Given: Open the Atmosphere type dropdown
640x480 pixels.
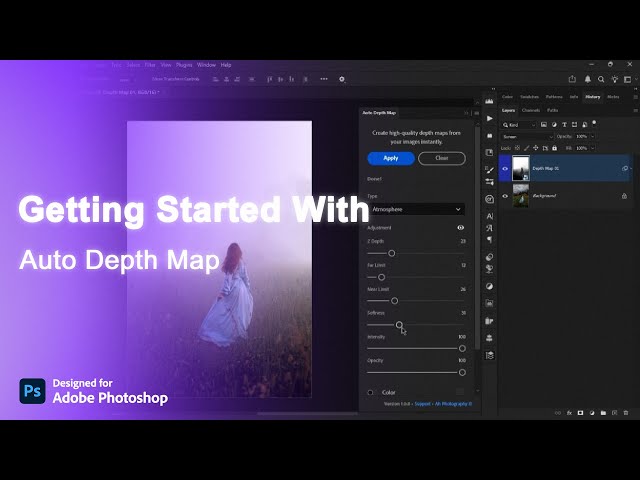Looking at the screenshot, I should [x=416, y=209].
